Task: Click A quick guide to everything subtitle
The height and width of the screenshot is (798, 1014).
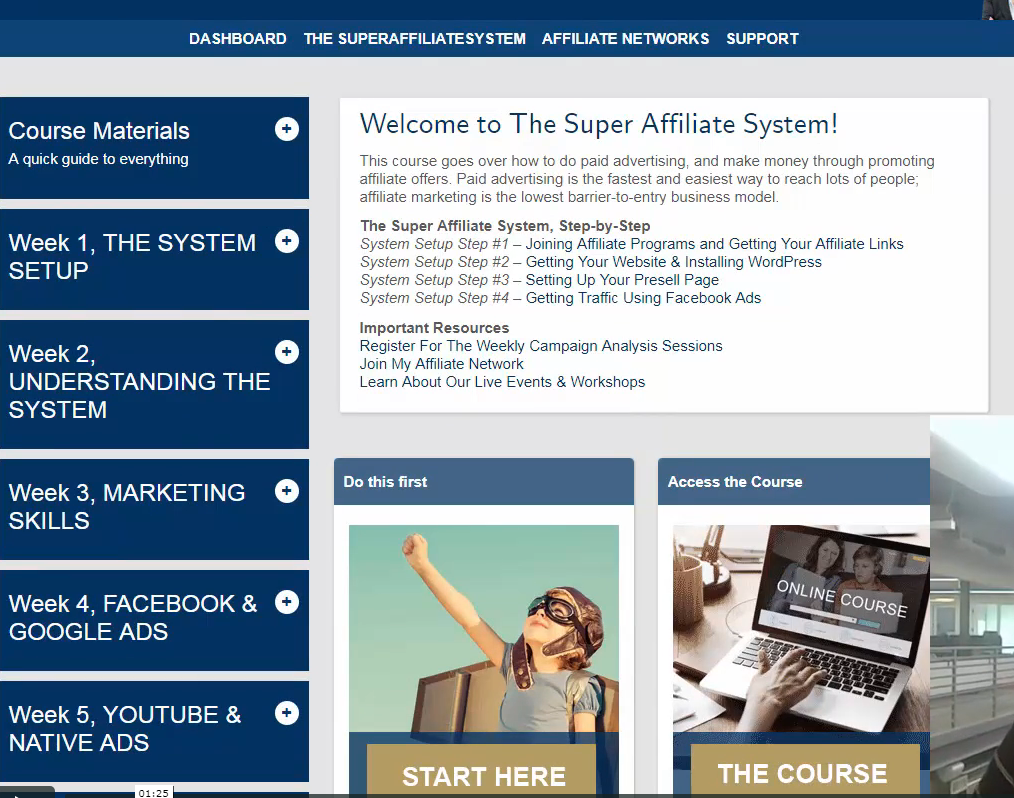Action: (98, 159)
